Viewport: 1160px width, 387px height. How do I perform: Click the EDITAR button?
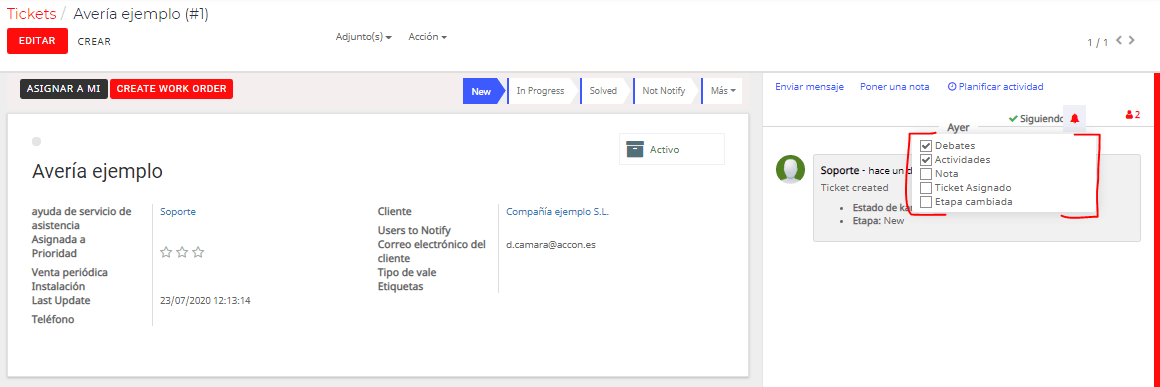click(37, 41)
